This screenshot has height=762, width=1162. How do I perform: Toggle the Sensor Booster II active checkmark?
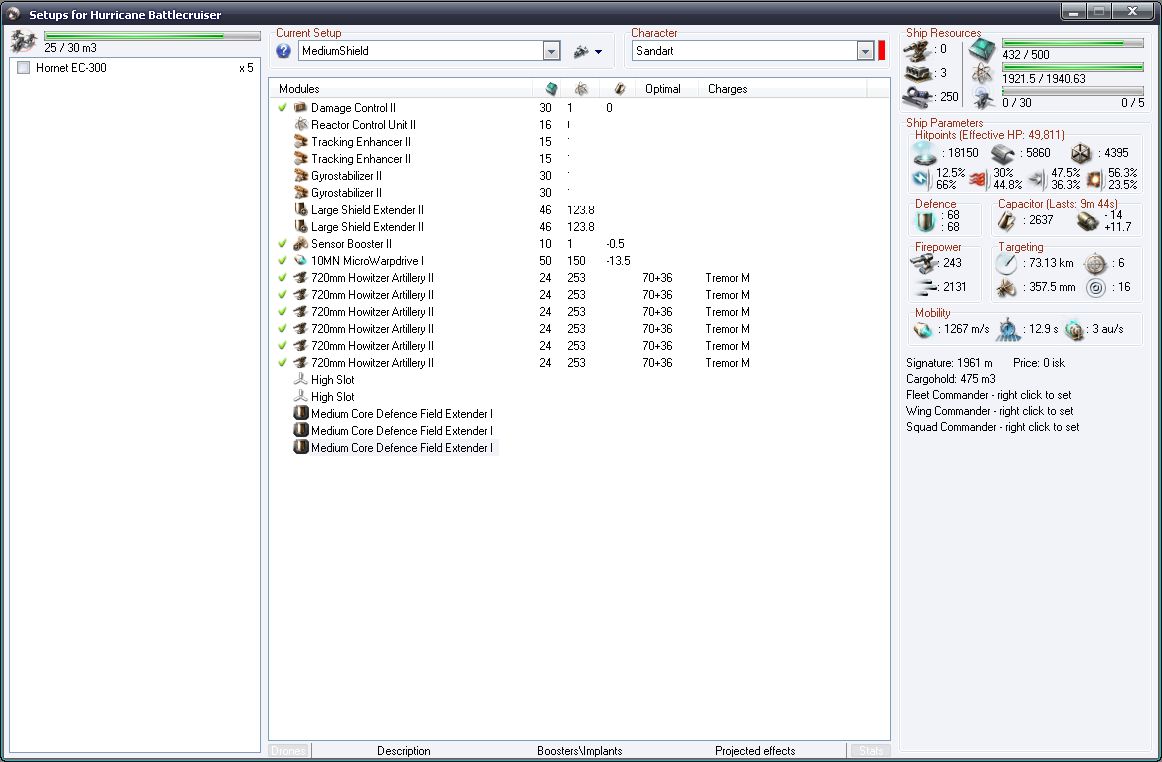pyautogui.click(x=282, y=243)
